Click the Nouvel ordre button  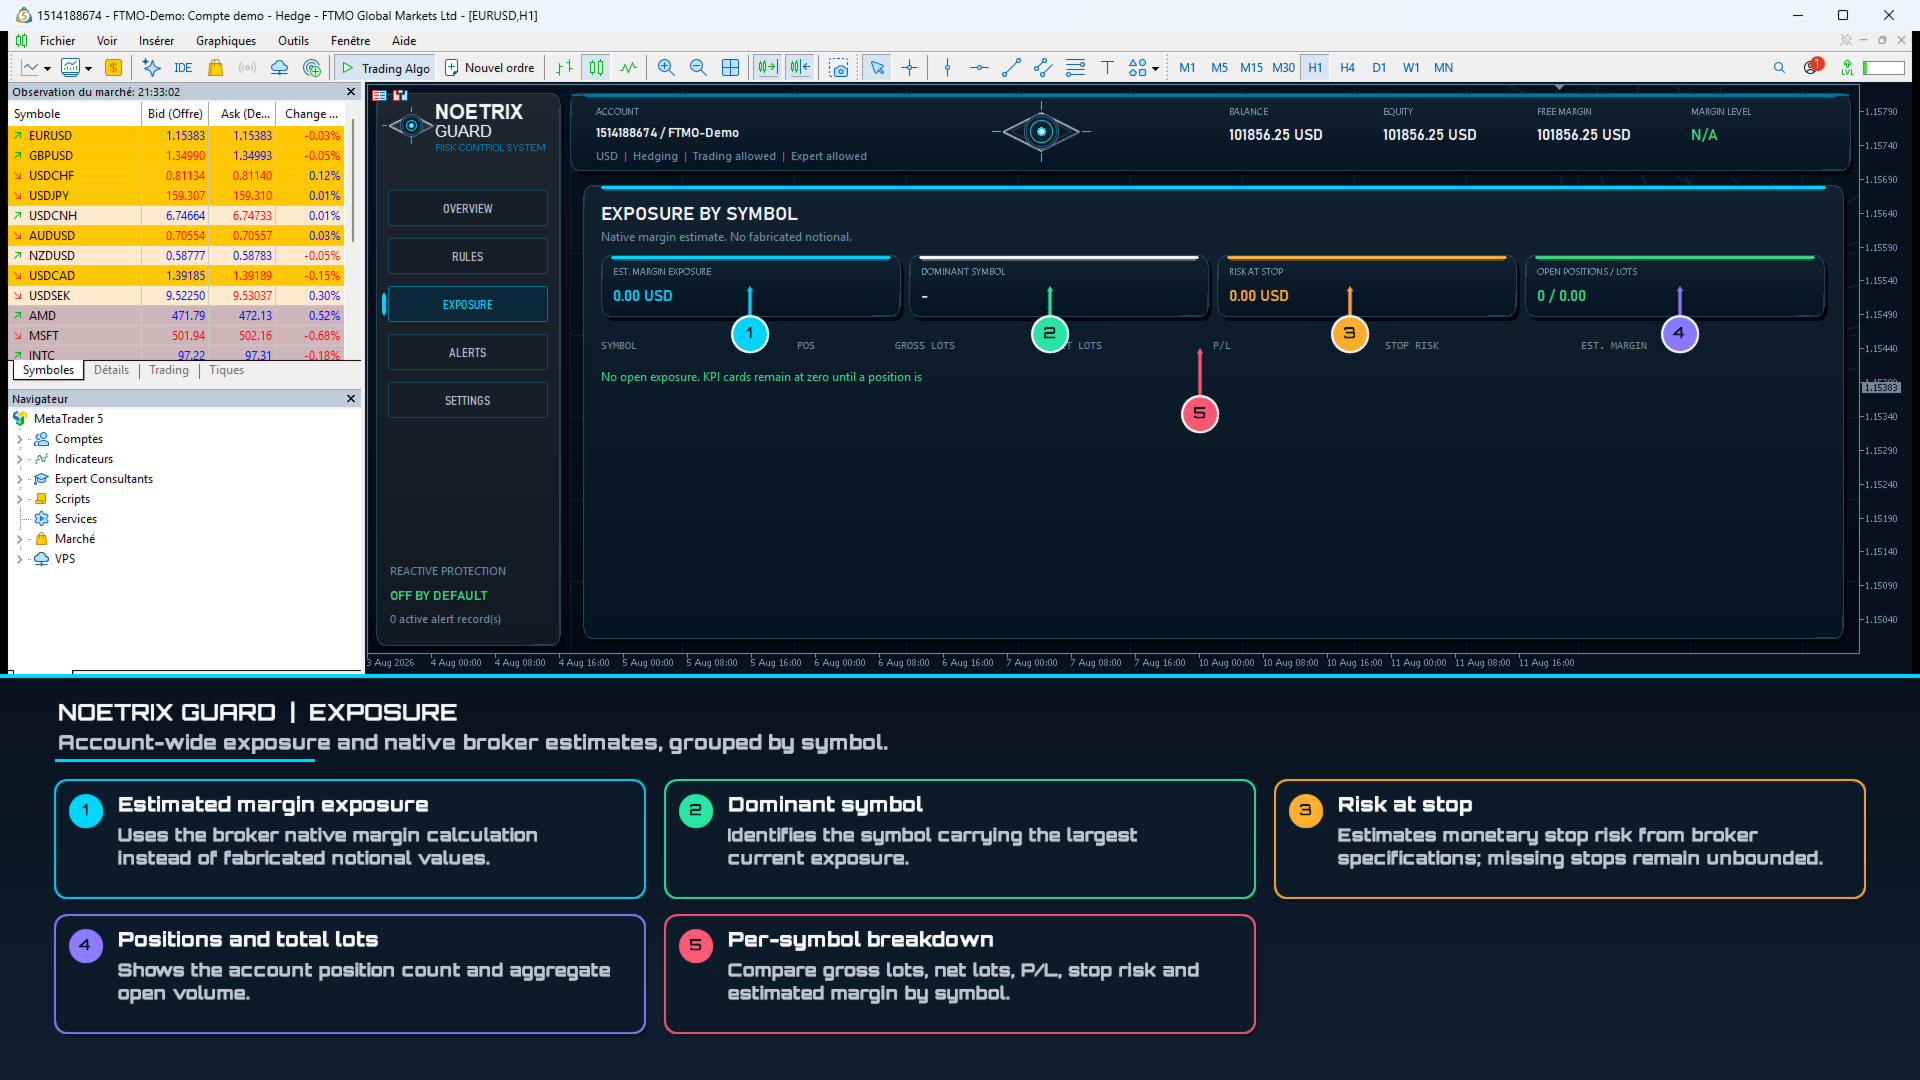coord(490,68)
